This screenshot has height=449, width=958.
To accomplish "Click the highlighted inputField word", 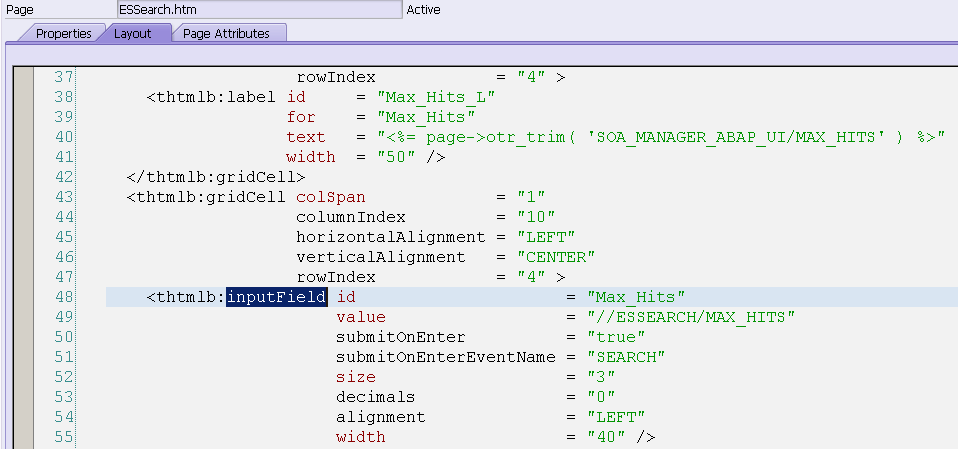I will click(x=277, y=297).
